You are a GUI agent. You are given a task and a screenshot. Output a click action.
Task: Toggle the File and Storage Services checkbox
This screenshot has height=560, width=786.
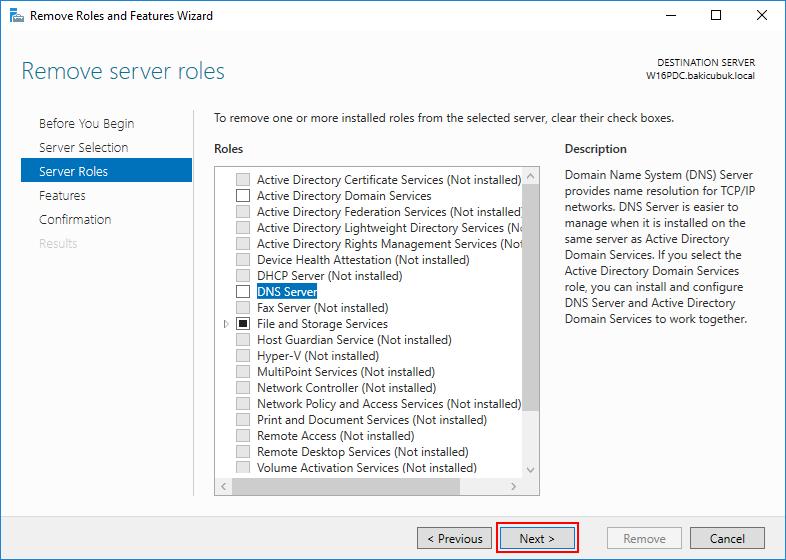click(243, 324)
